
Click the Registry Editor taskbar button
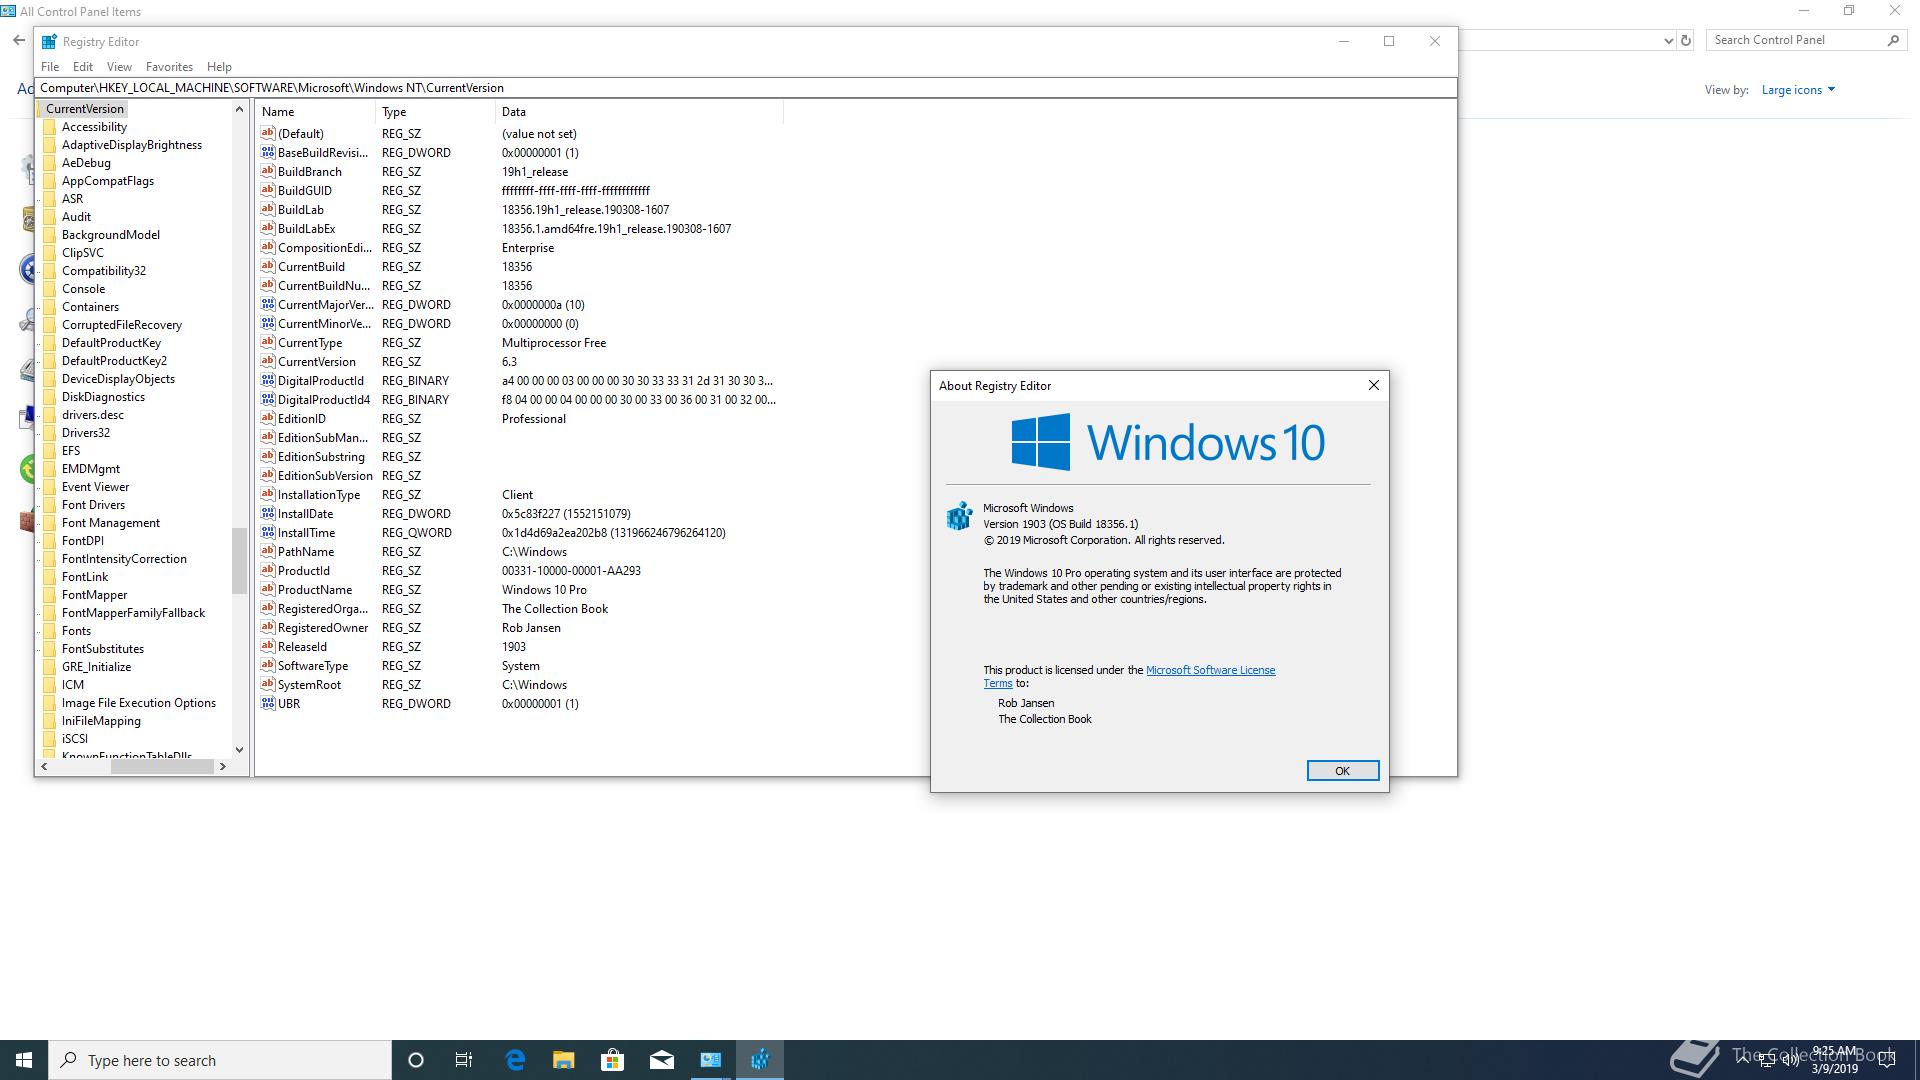coord(760,1060)
